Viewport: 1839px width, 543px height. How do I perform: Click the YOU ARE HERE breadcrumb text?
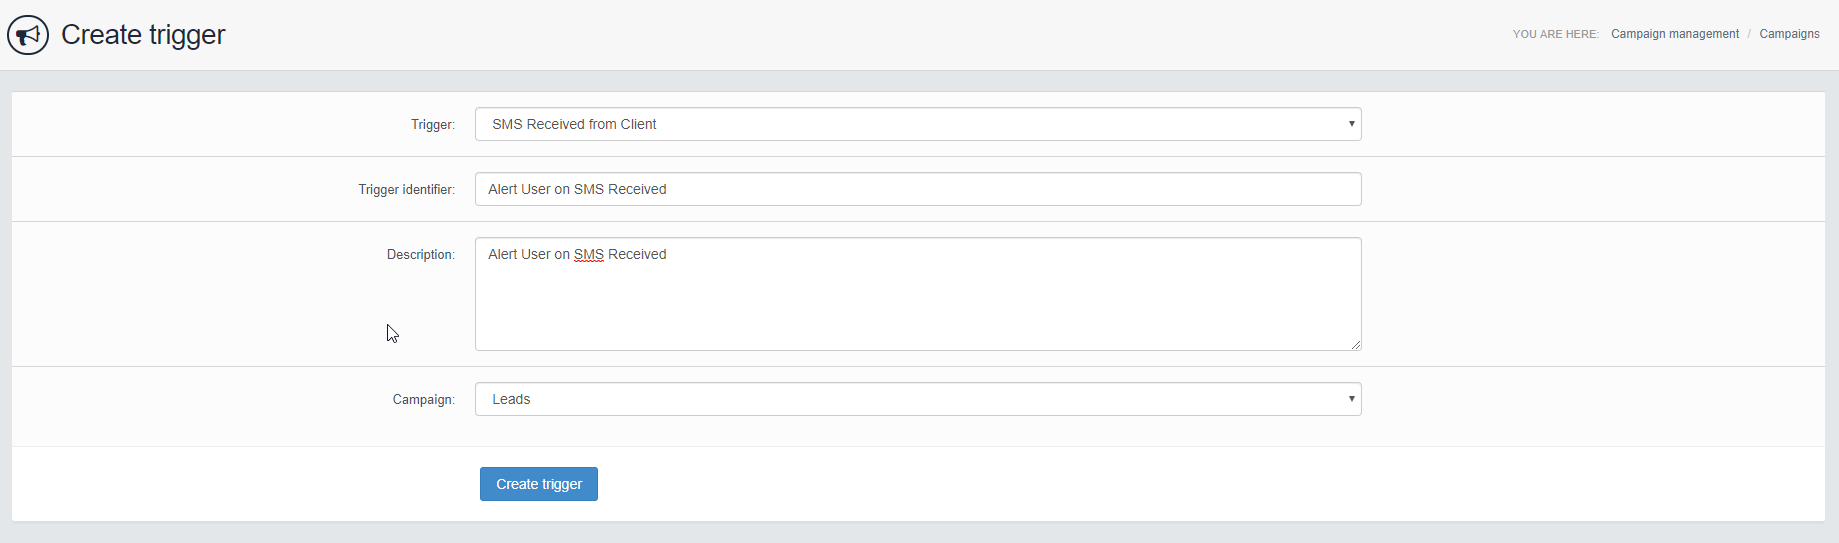click(x=1555, y=34)
